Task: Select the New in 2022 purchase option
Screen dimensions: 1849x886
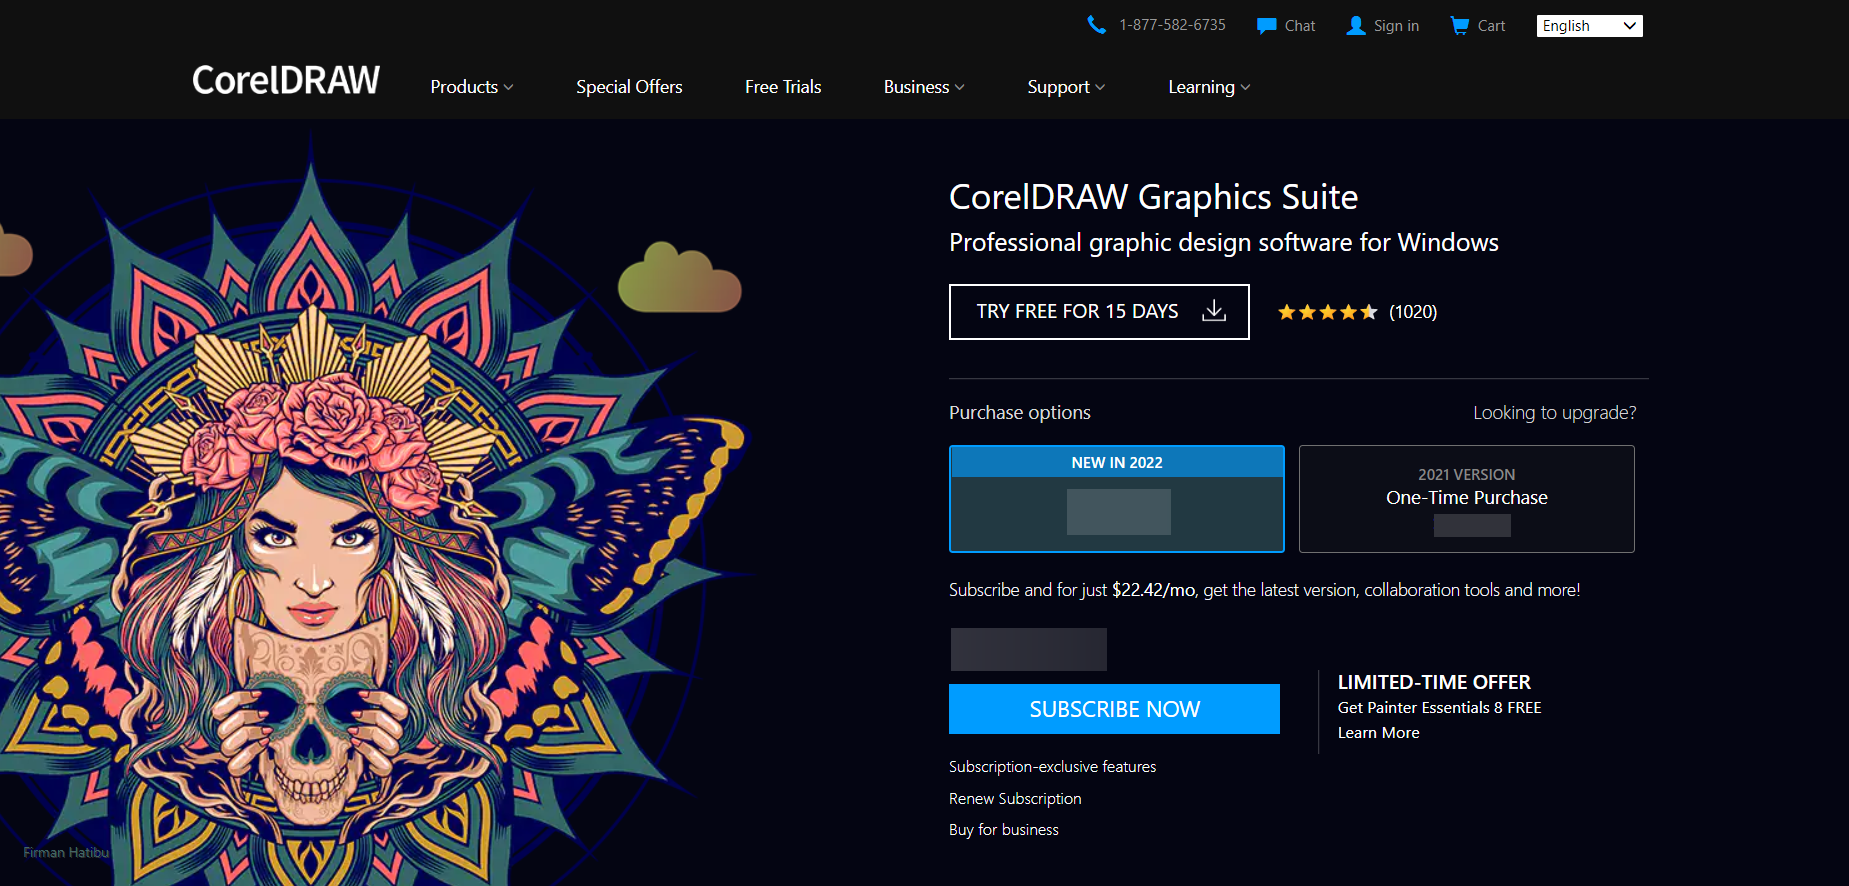Action: 1117,499
